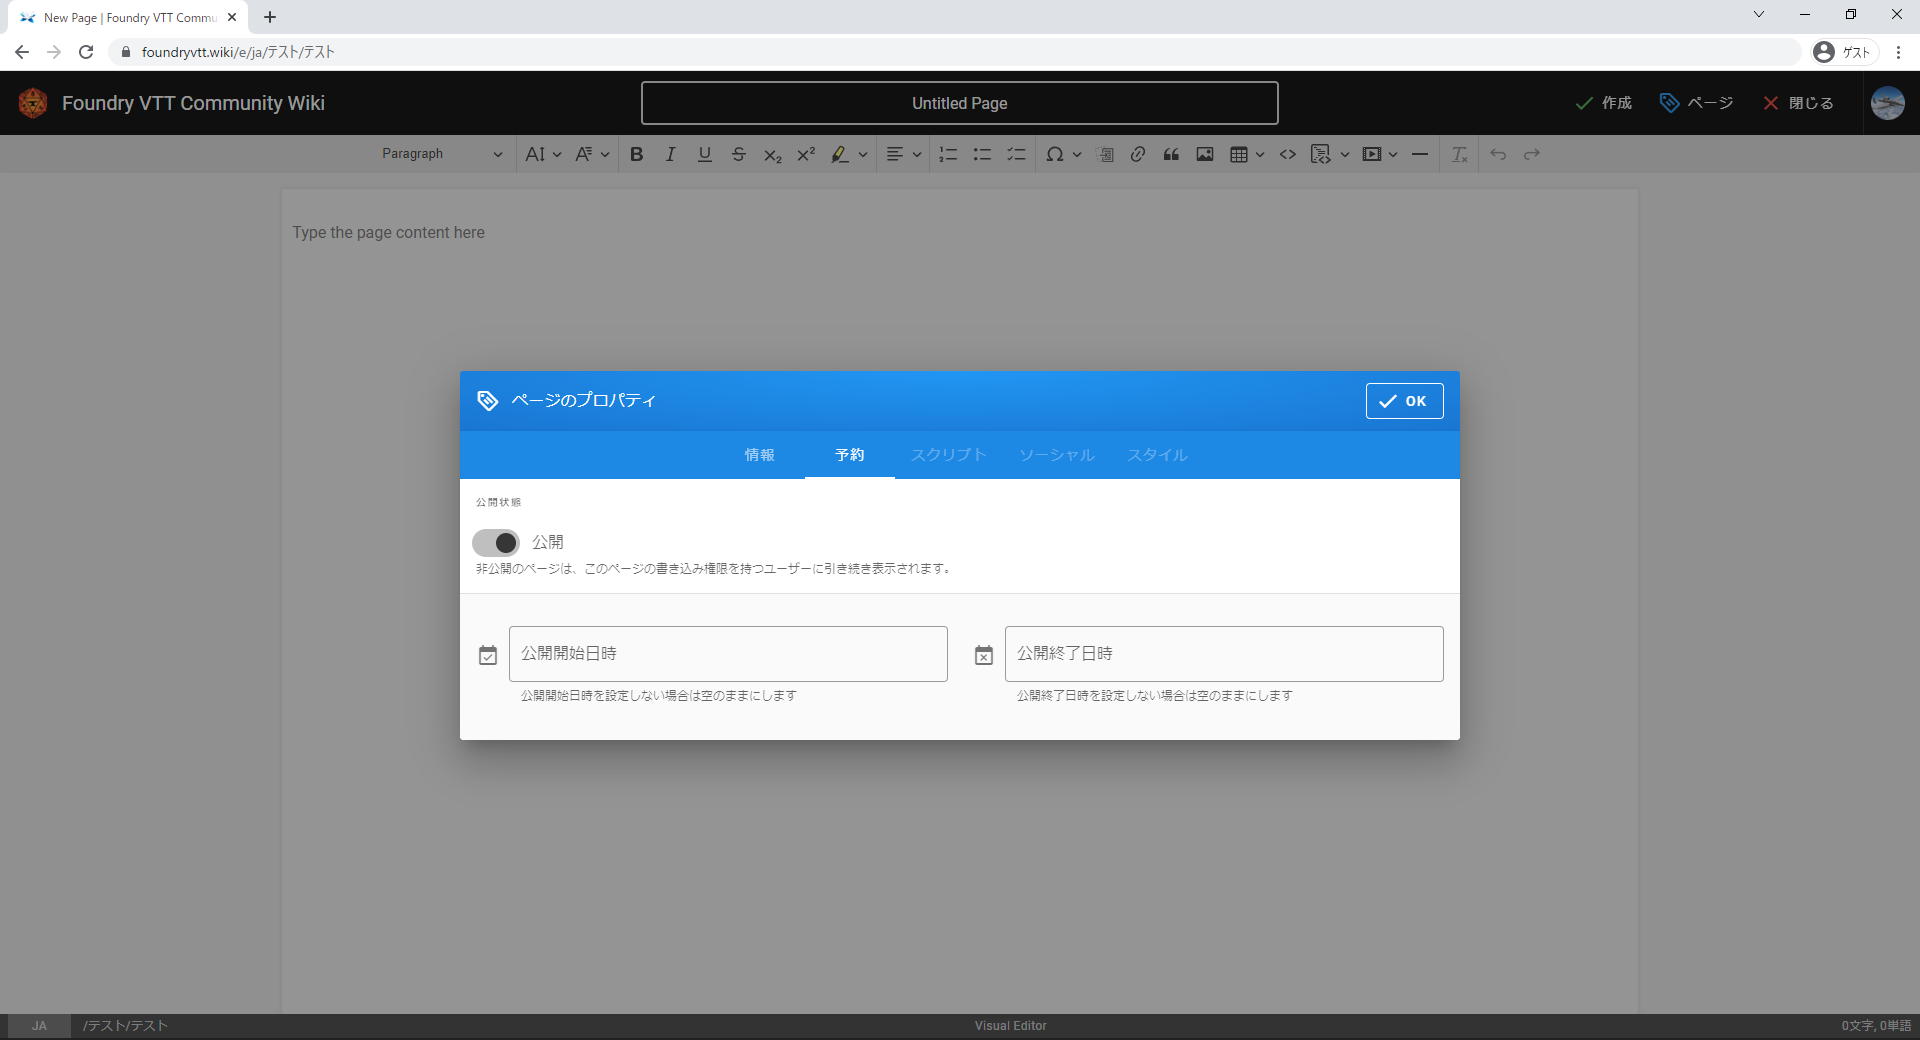Click the calendar icon beside 公開開始日時
The width and height of the screenshot is (1920, 1040).
pyautogui.click(x=488, y=655)
